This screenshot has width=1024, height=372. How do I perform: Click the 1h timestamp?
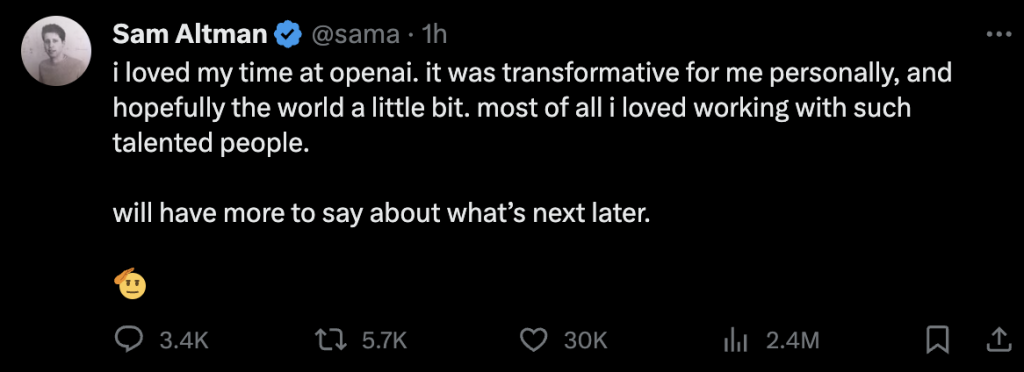click(432, 35)
